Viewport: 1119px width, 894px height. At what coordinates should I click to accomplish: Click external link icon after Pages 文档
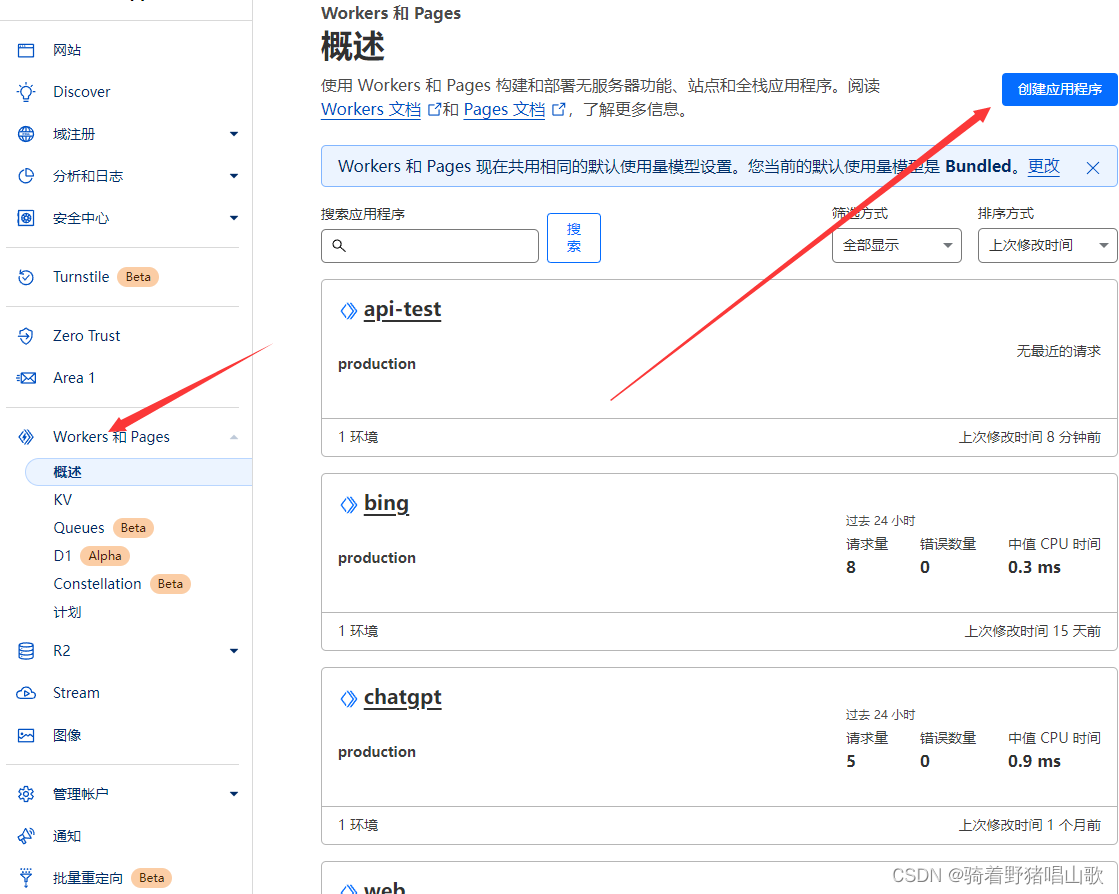coord(559,110)
